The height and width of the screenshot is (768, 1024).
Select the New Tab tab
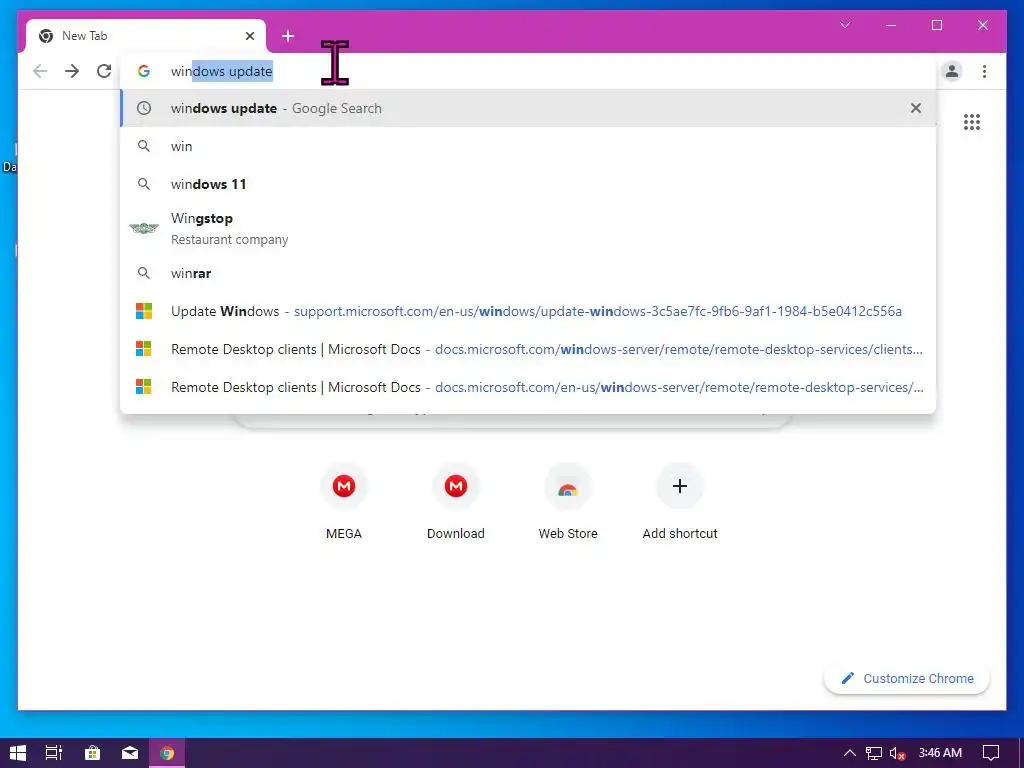[146, 36]
